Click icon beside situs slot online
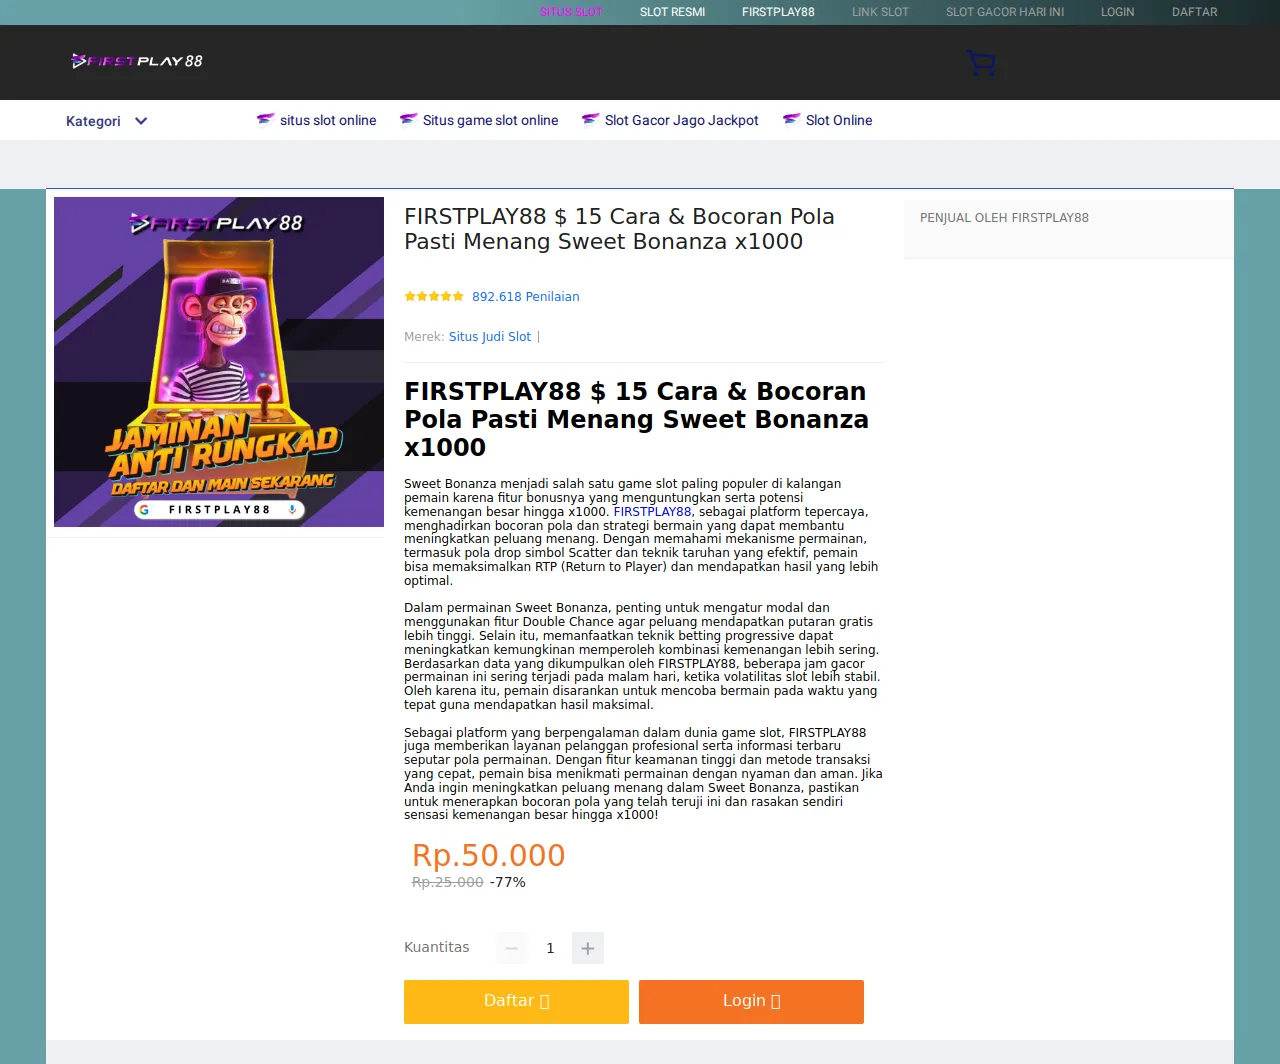The image size is (1280, 1064). click(265, 120)
